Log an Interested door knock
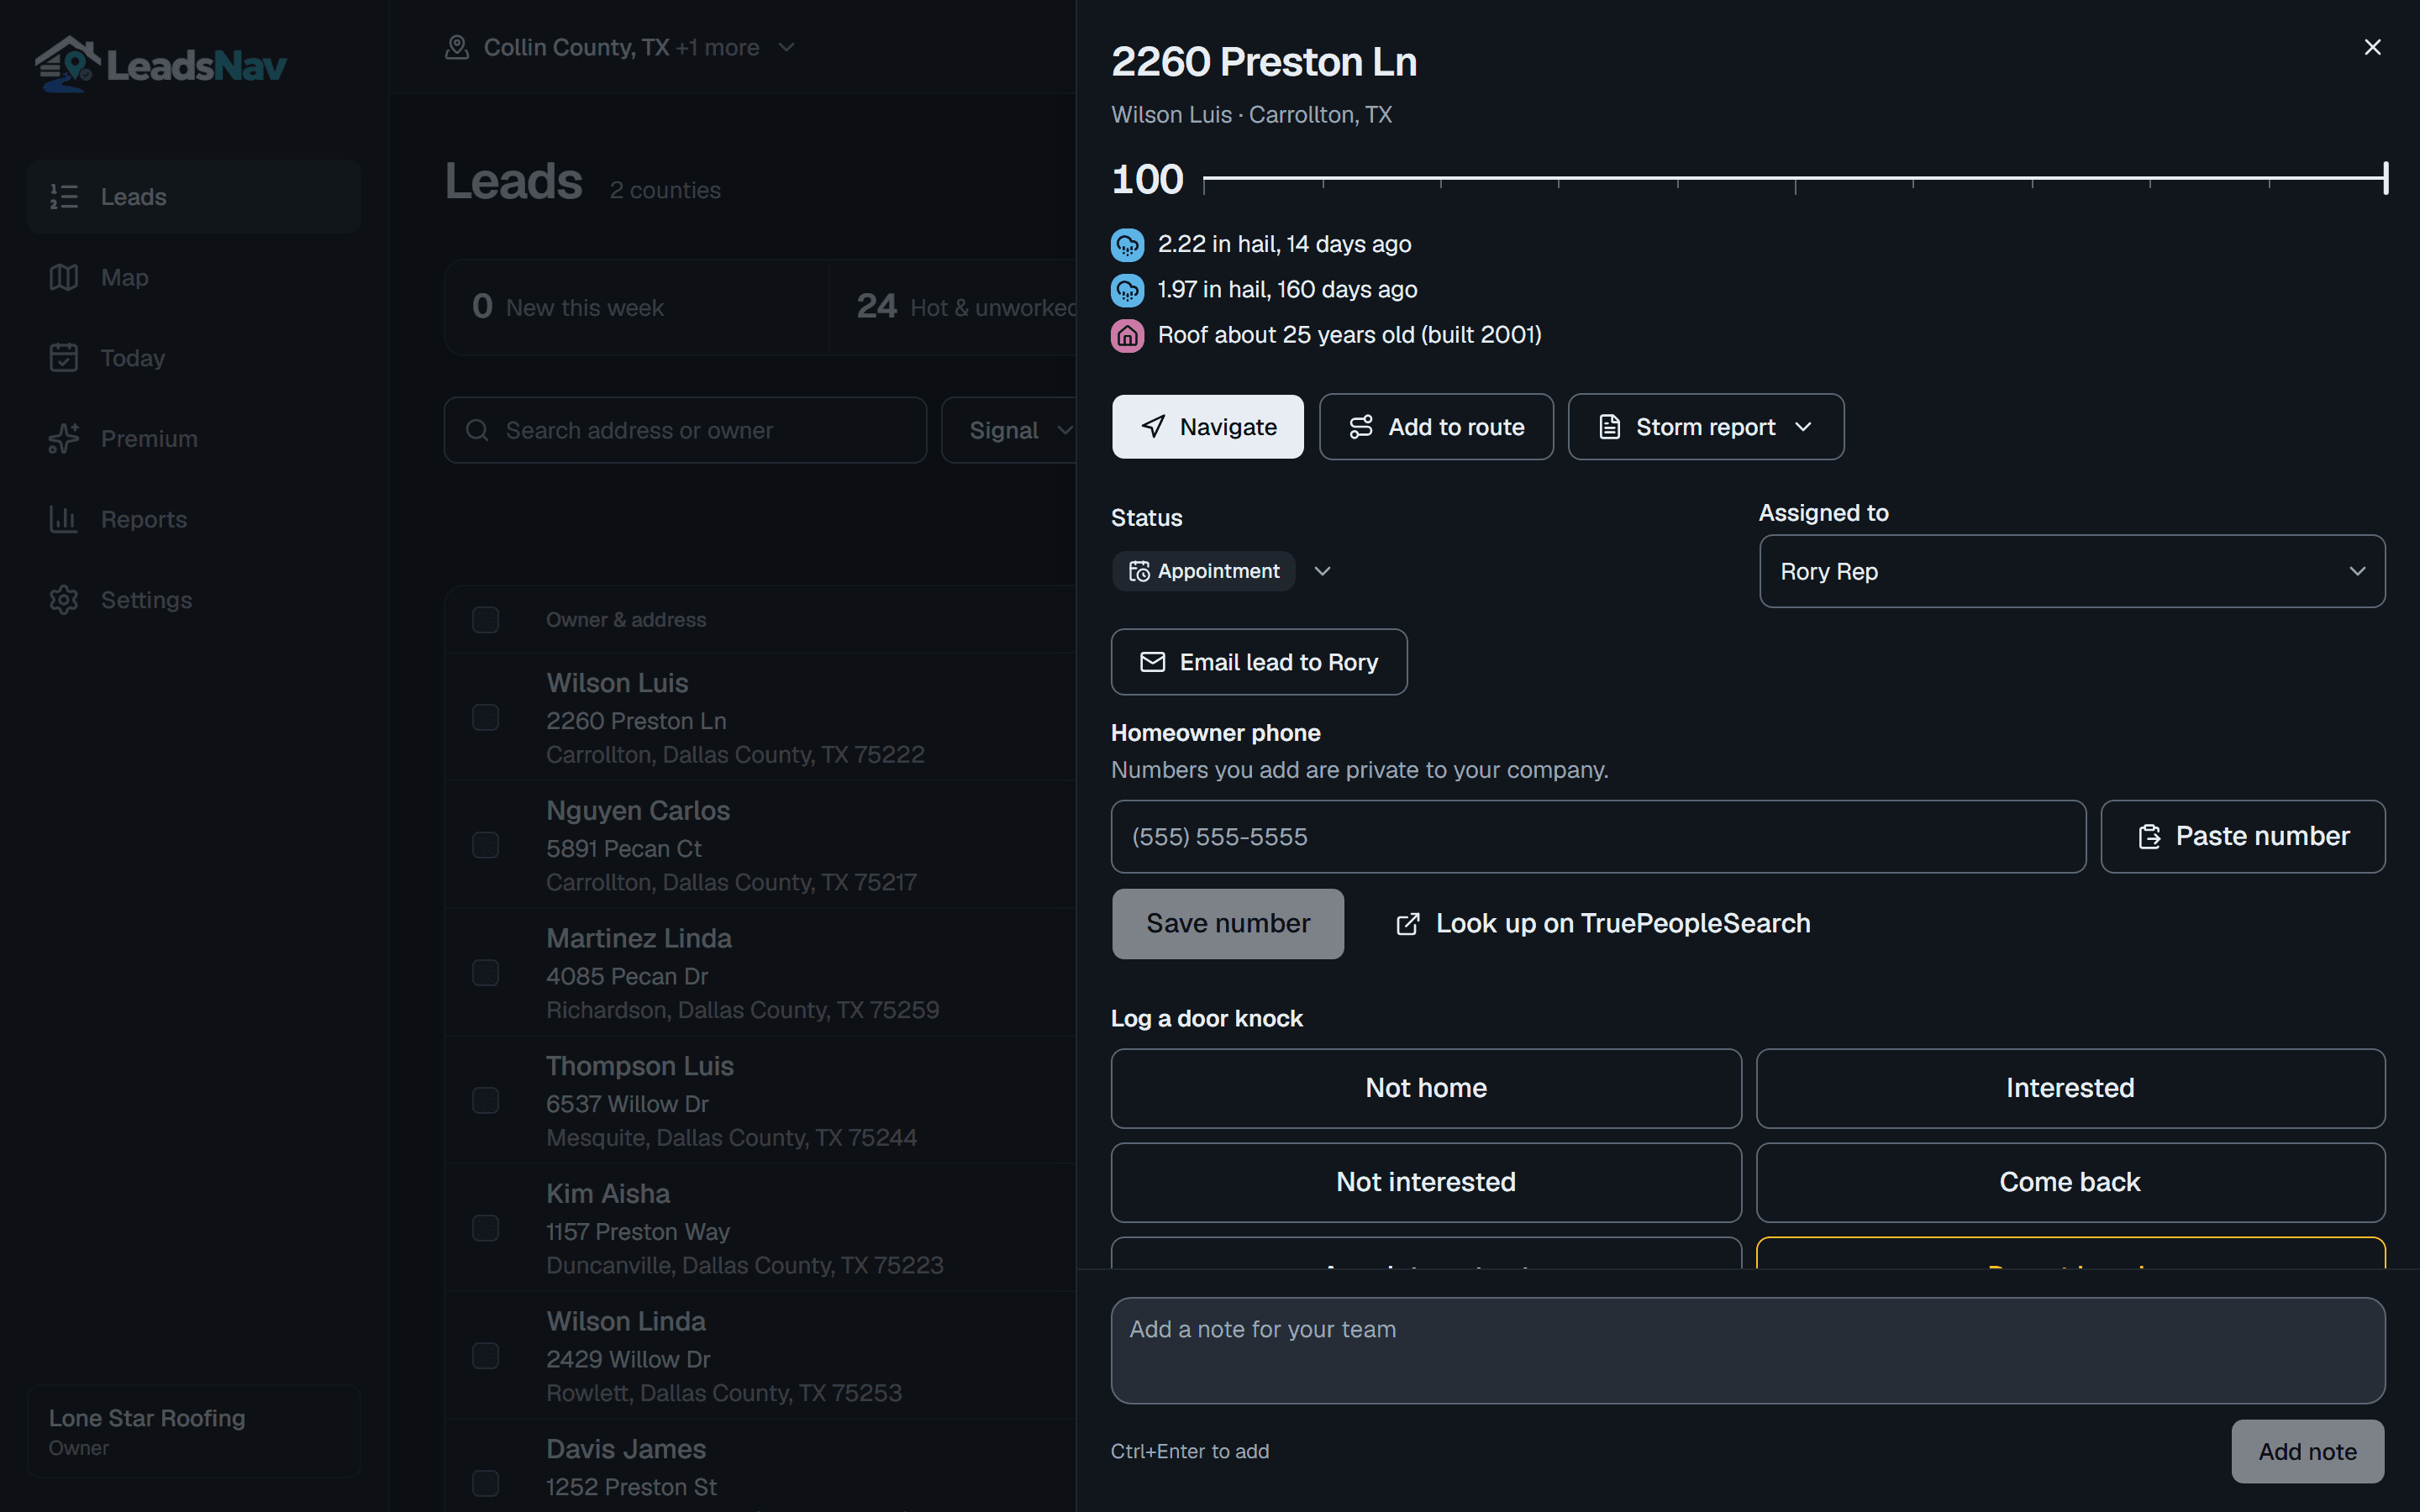Viewport: 2420px width, 1512px height. [x=2070, y=1088]
